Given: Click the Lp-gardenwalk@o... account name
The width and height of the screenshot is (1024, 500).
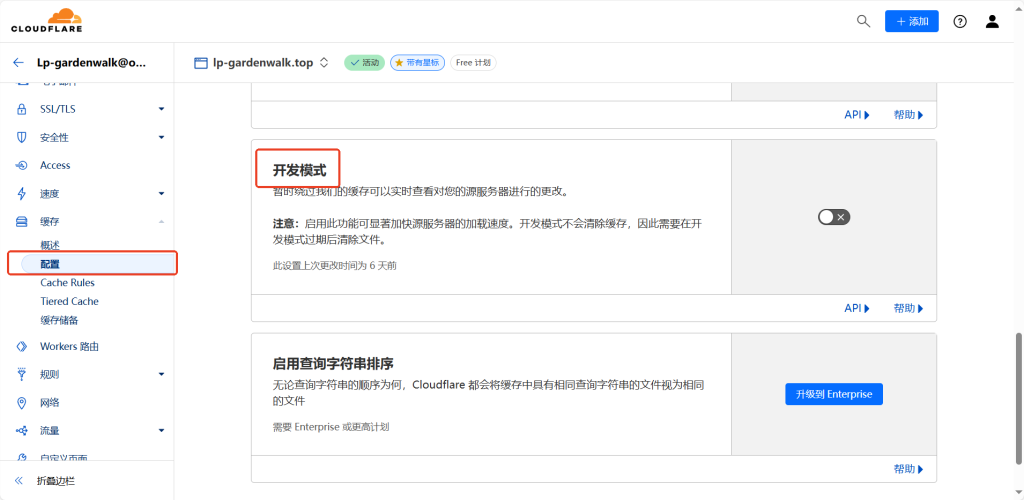Looking at the screenshot, I should point(92,63).
